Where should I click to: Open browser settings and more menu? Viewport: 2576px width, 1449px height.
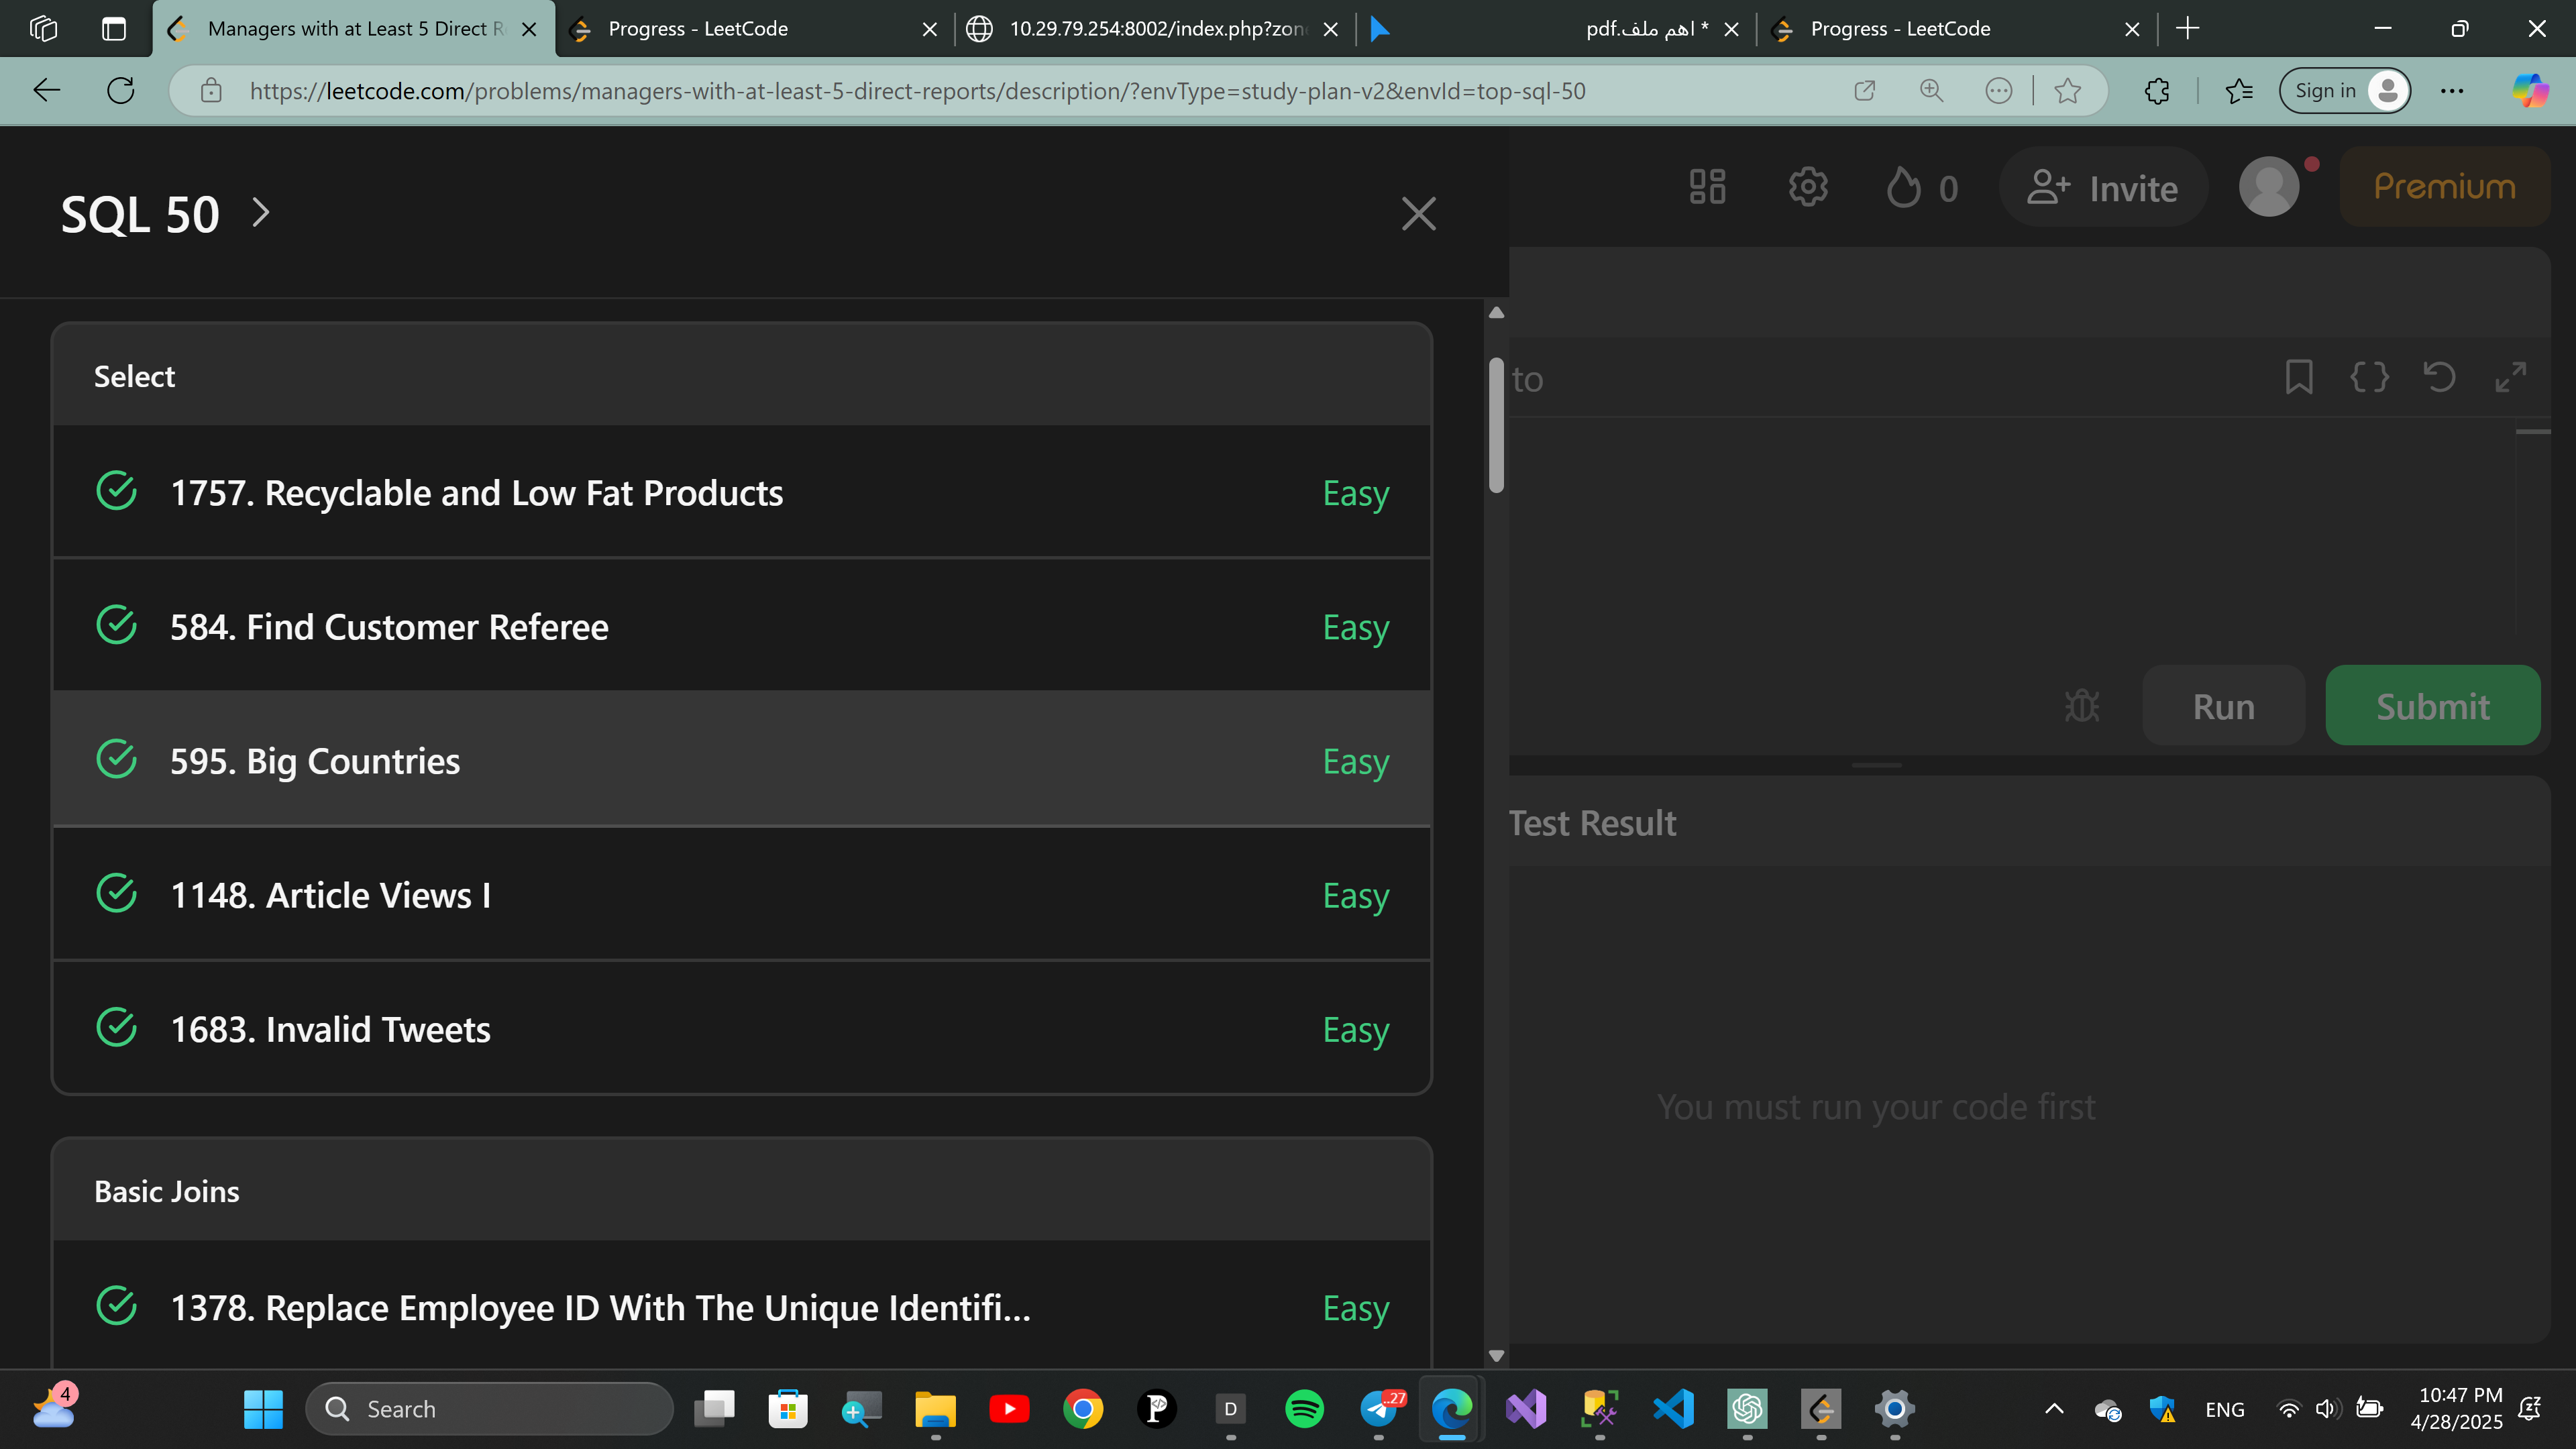(x=2452, y=91)
